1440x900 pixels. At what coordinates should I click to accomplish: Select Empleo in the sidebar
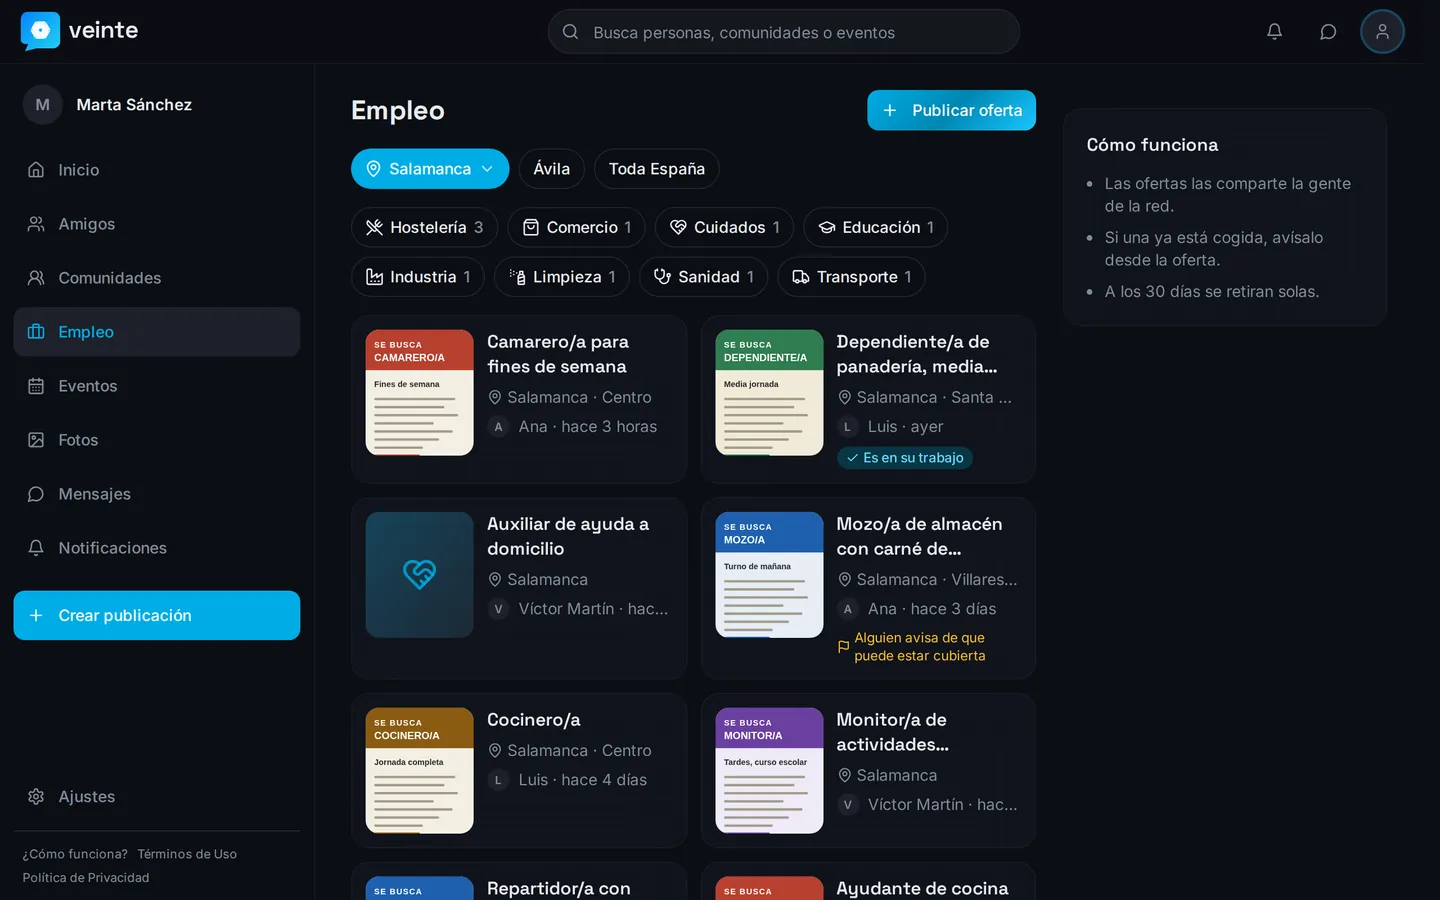coord(157,332)
